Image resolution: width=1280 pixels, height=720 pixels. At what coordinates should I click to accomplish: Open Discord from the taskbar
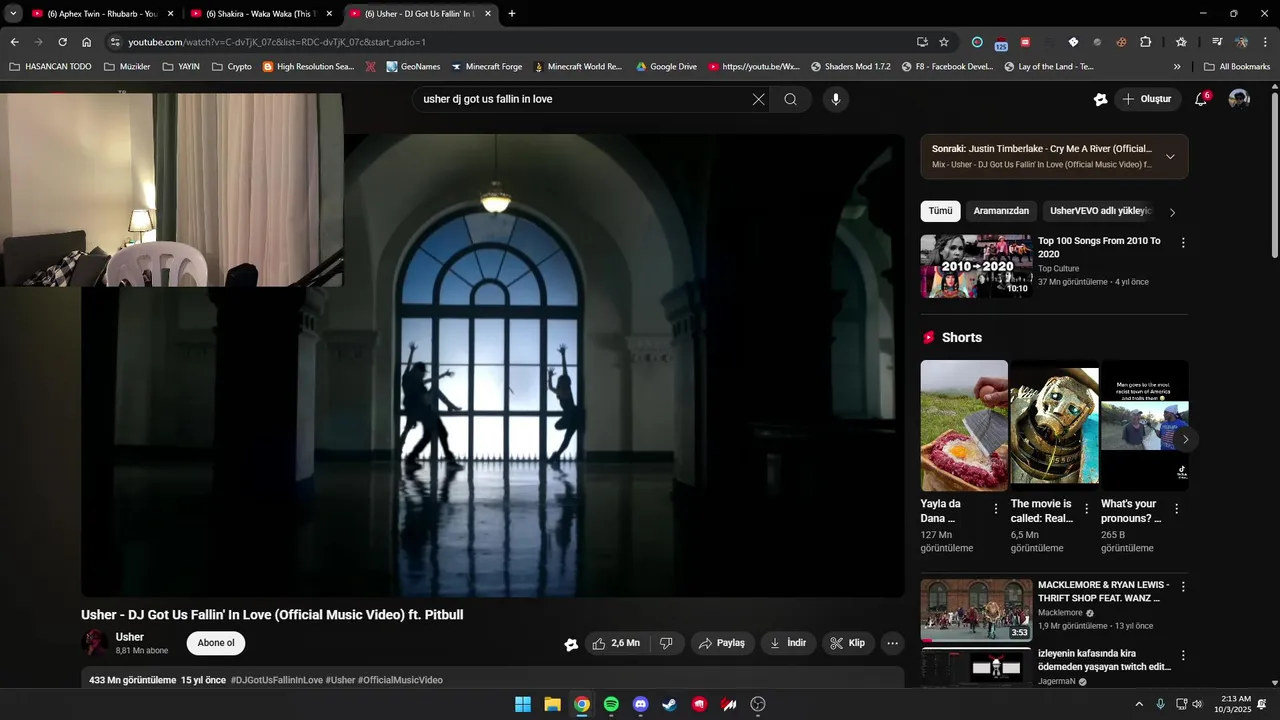[x=641, y=704]
